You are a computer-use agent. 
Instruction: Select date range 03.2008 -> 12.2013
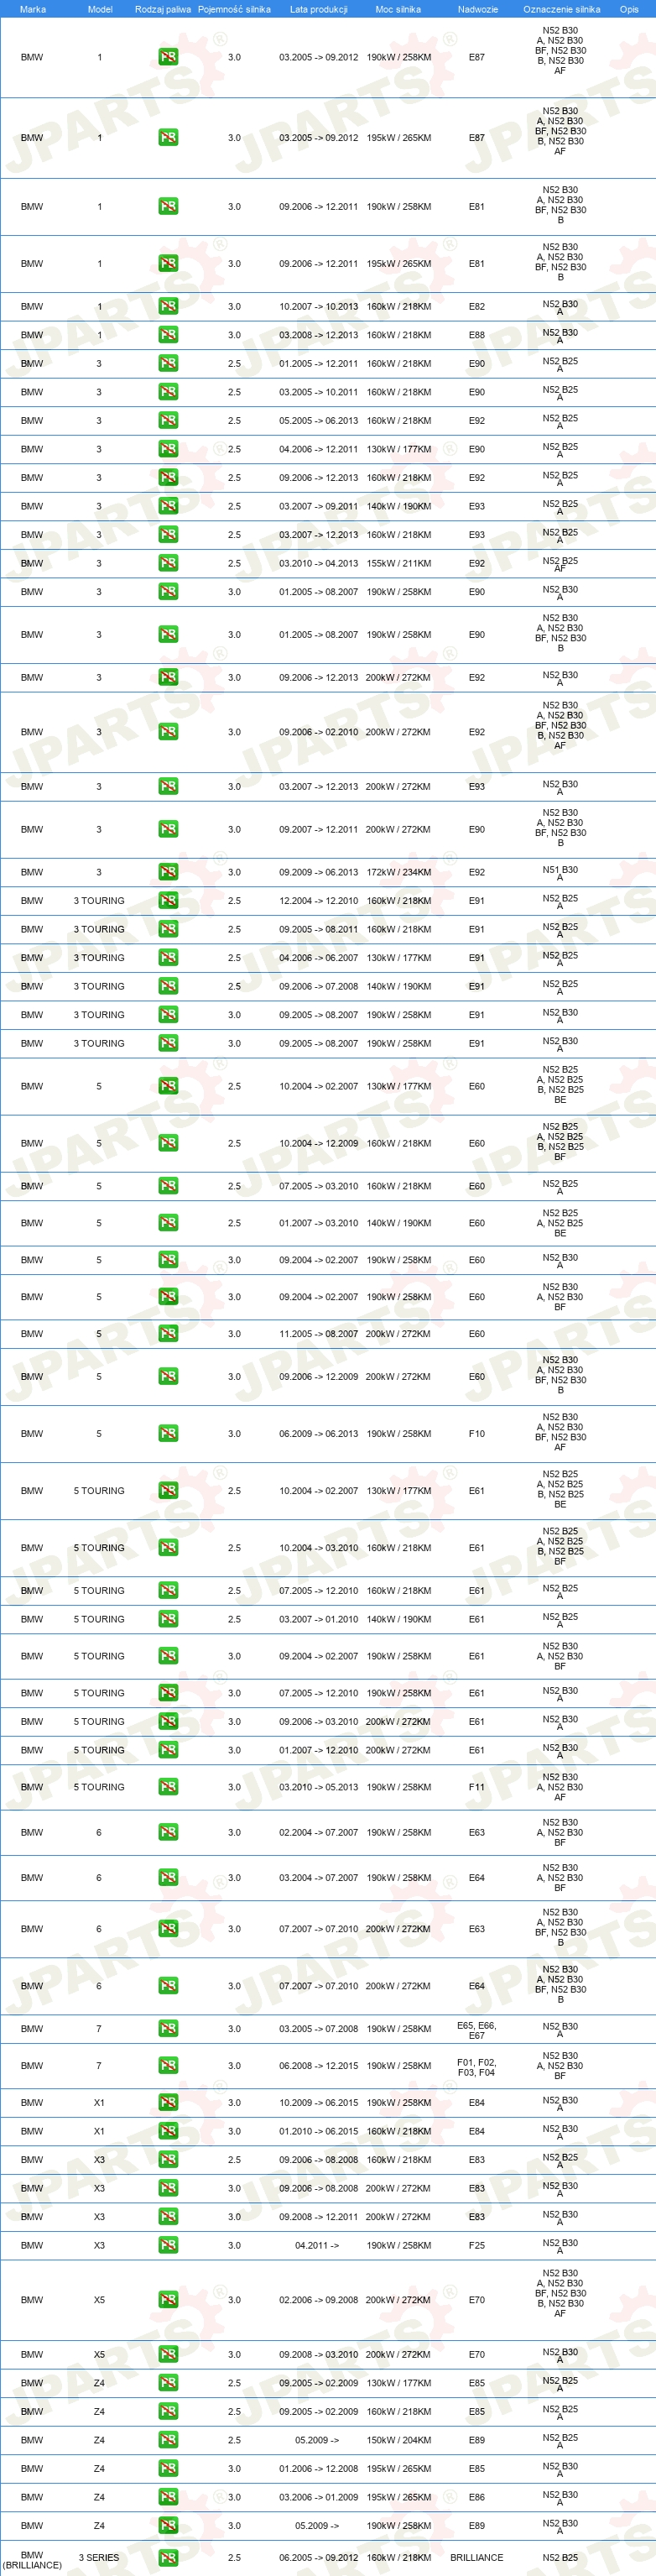pyautogui.click(x=318, y=335)
